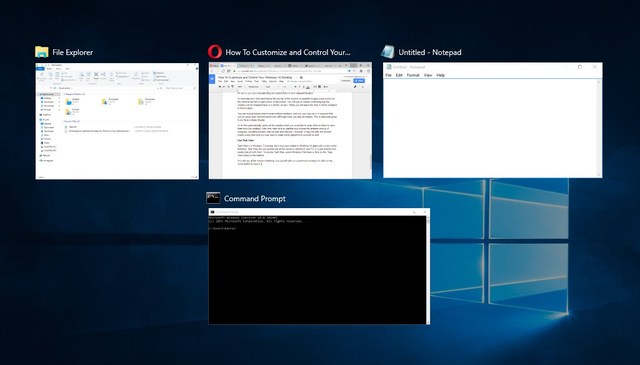Select the File Explorer window thumbnail

point(117,121)
